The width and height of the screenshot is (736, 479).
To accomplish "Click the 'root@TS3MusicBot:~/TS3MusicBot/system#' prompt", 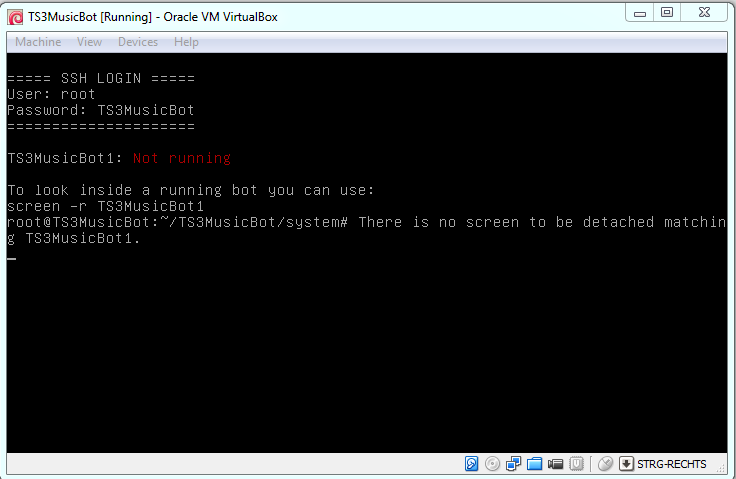I will tap(177, 222).
